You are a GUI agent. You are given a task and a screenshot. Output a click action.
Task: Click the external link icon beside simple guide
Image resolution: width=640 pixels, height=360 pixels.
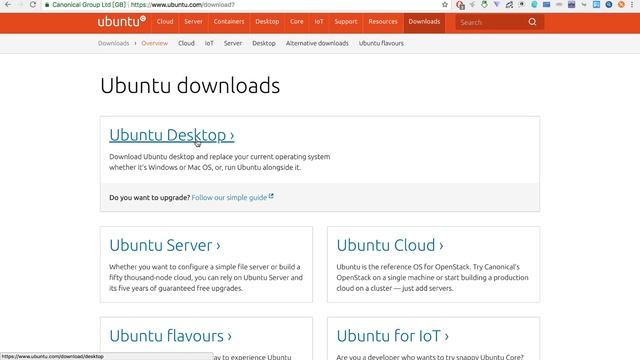(271, 196)
